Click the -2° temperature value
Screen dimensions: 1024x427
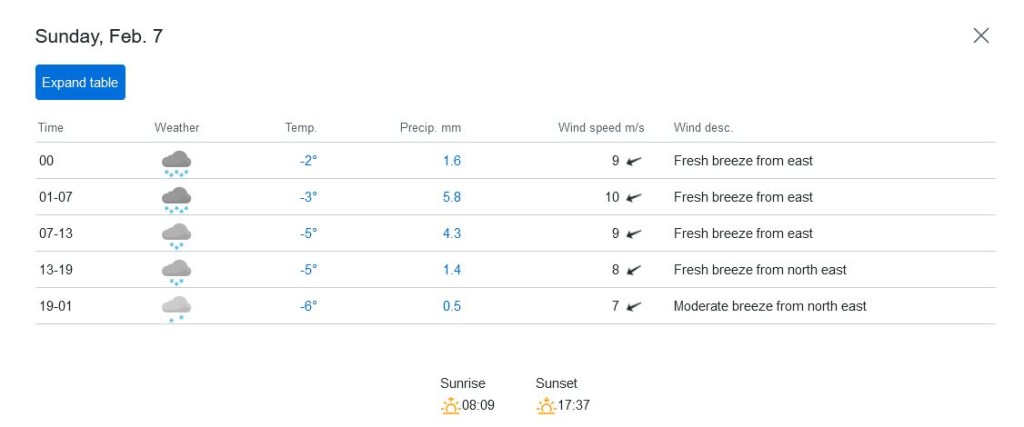click(x=308, y=161)
